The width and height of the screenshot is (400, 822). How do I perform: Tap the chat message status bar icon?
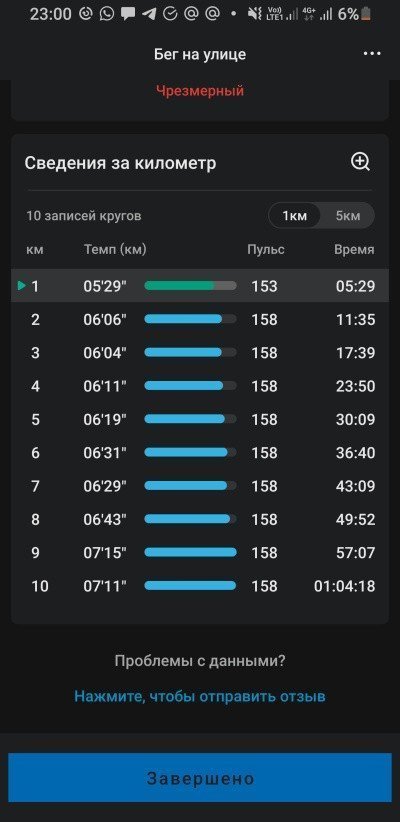[128, 14]
